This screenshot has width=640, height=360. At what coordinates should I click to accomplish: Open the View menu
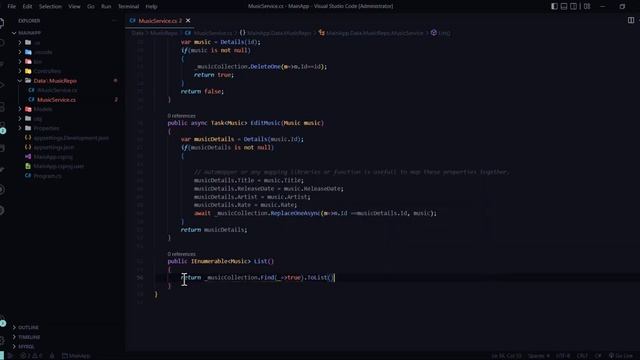74,7
